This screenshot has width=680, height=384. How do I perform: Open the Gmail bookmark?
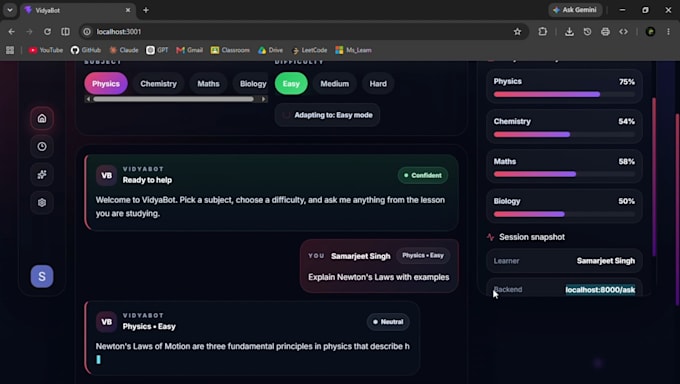(190, 50)
